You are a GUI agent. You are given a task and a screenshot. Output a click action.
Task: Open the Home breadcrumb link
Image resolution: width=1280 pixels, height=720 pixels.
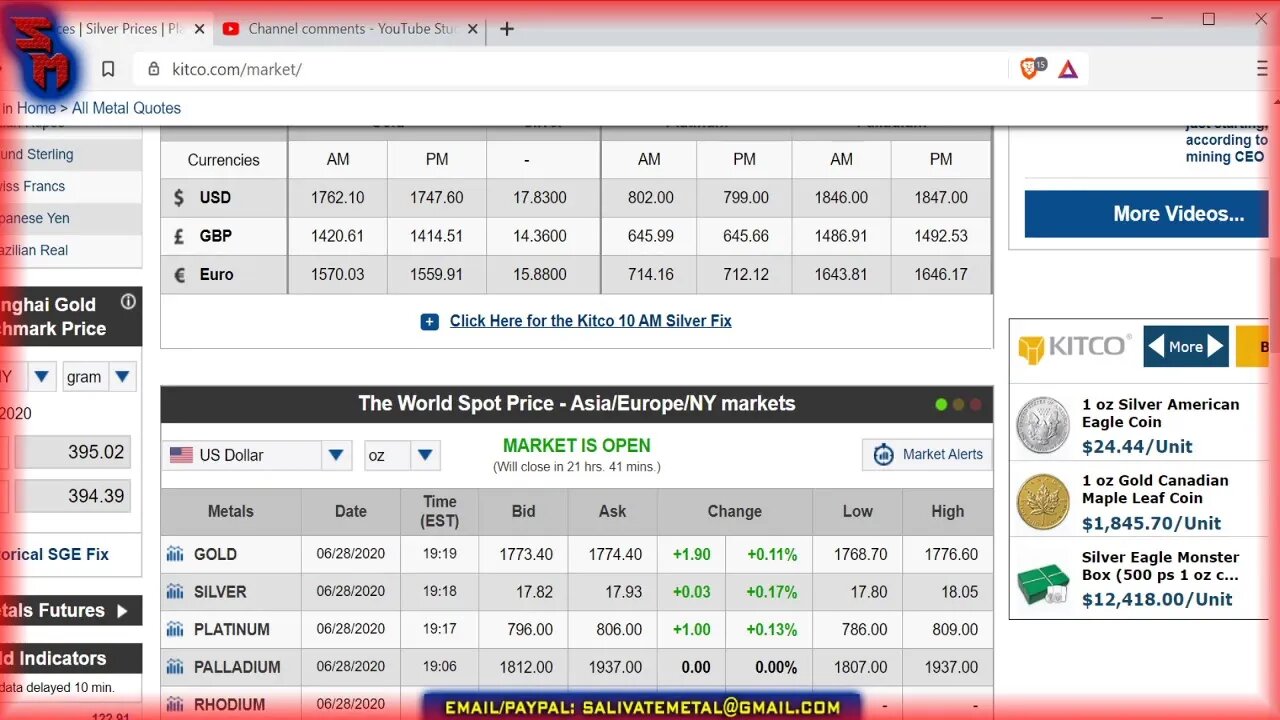coord(36,108)
